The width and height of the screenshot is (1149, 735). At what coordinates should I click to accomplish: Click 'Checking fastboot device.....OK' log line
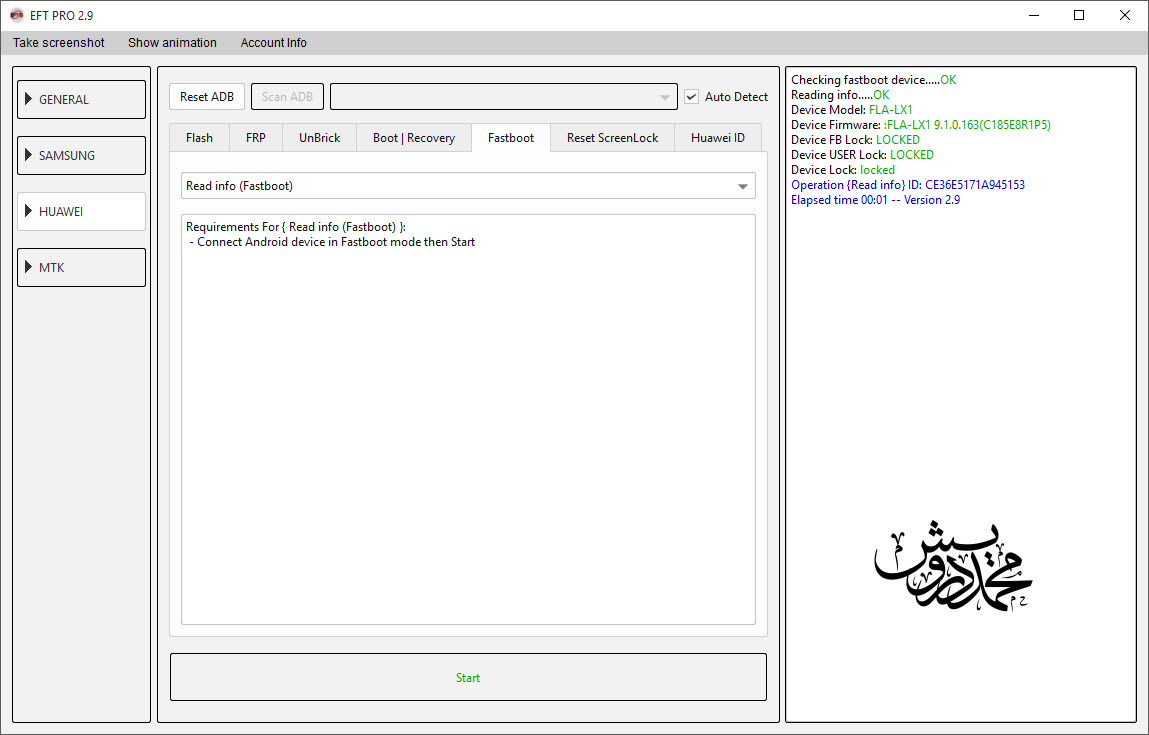pos(873,80)
